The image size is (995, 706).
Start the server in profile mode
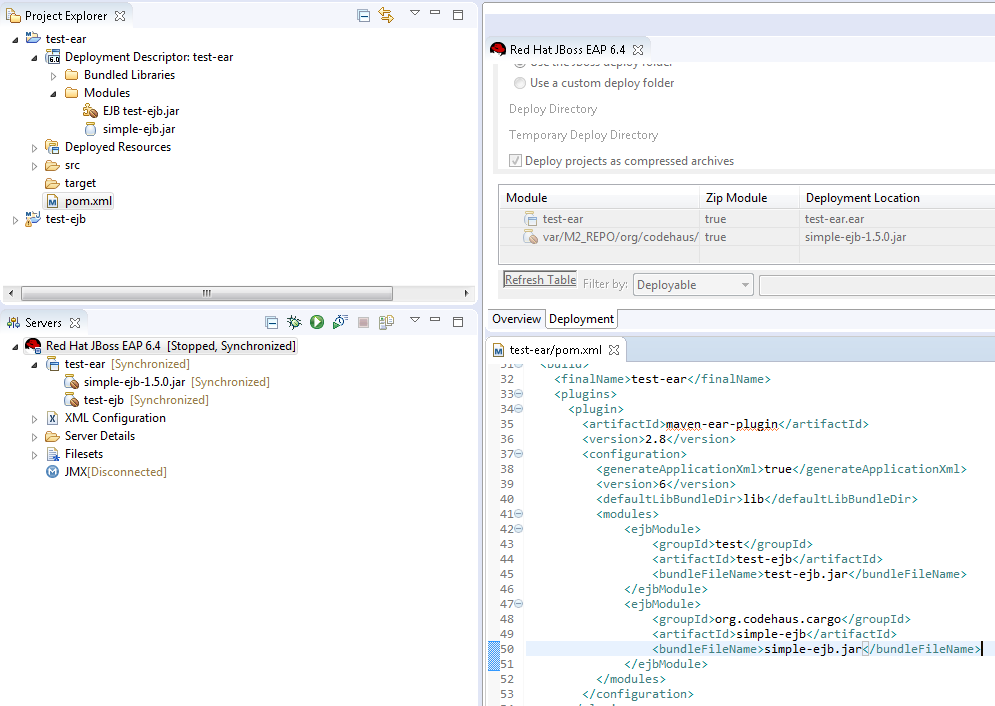(x=340, y=322)
